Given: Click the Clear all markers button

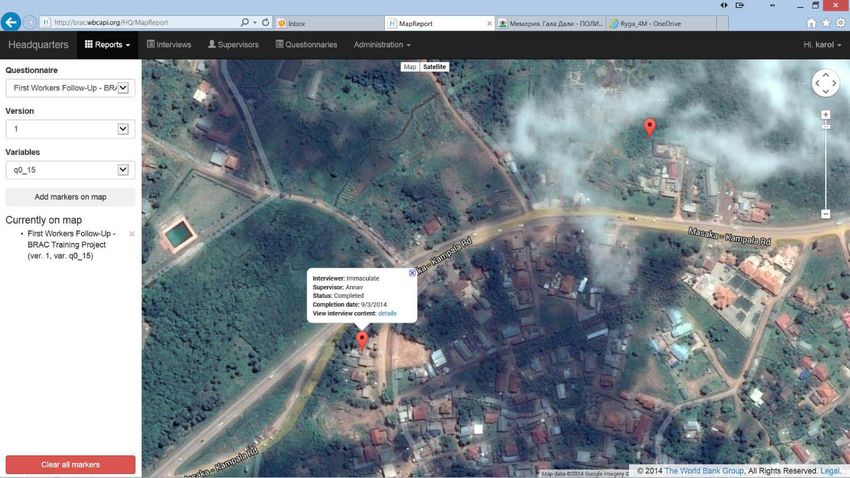Looking at the screenshot, I should pos(70,464).
